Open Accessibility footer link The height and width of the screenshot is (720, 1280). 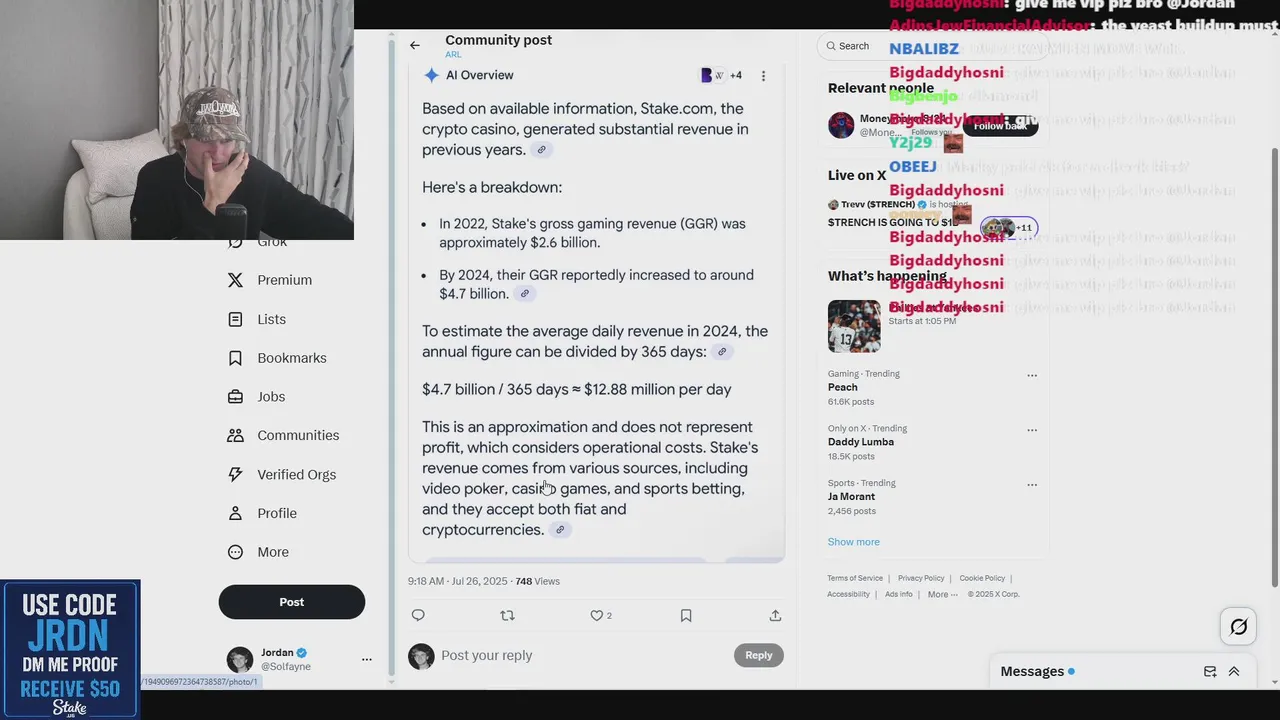(x=848, y=594)
